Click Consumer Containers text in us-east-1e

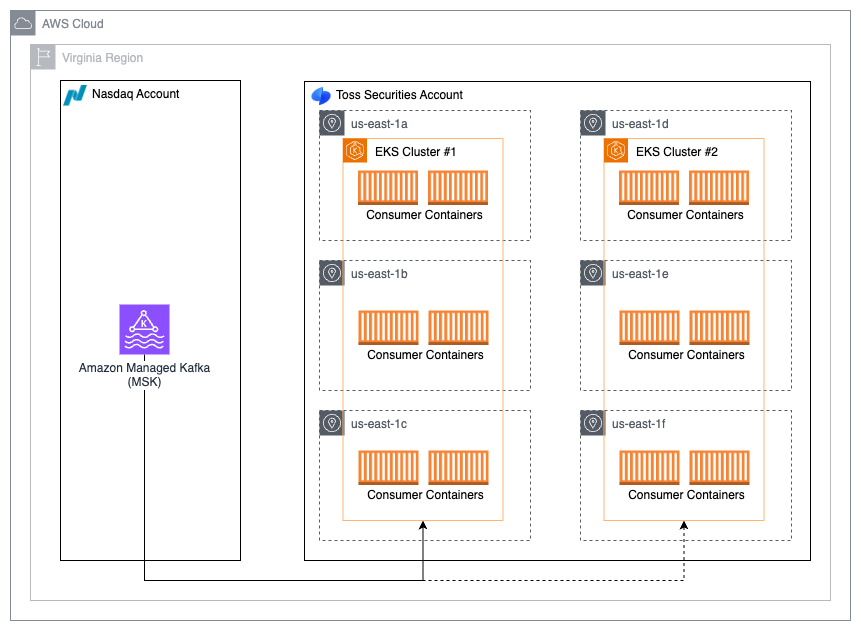click(686, 355)
